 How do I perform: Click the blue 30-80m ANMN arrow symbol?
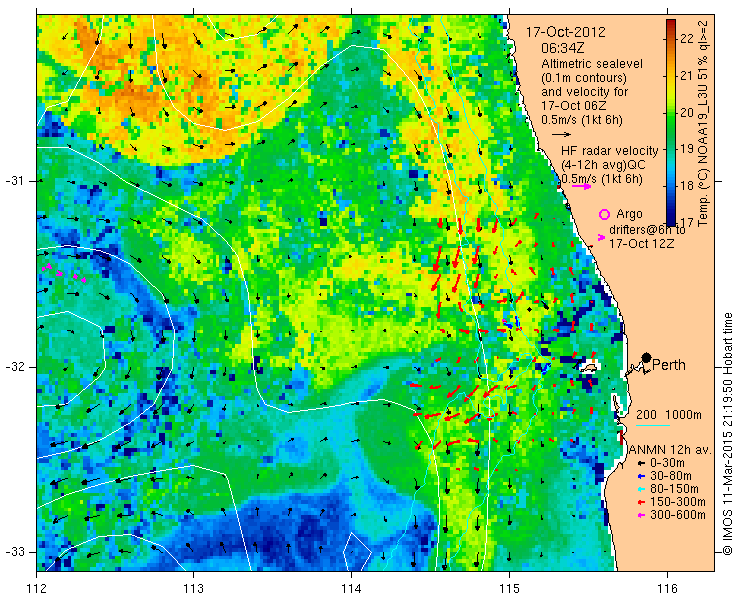(640, 476)
